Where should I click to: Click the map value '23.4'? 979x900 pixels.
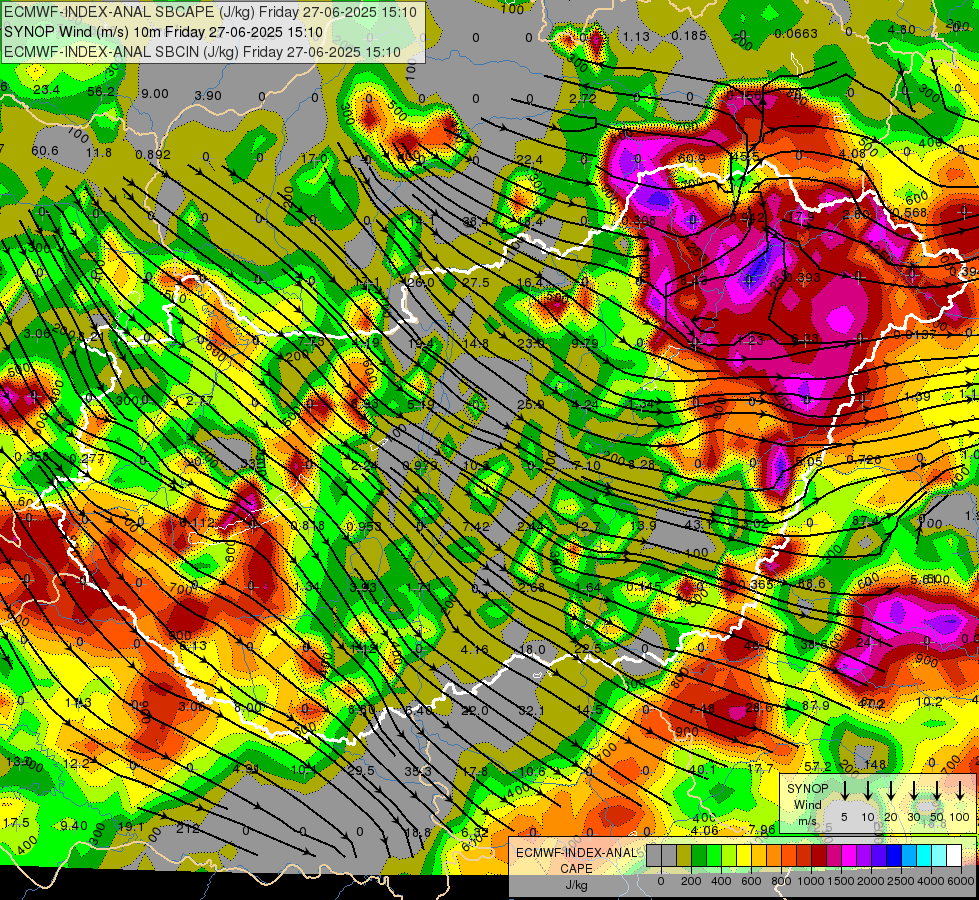tap(47, 90)
